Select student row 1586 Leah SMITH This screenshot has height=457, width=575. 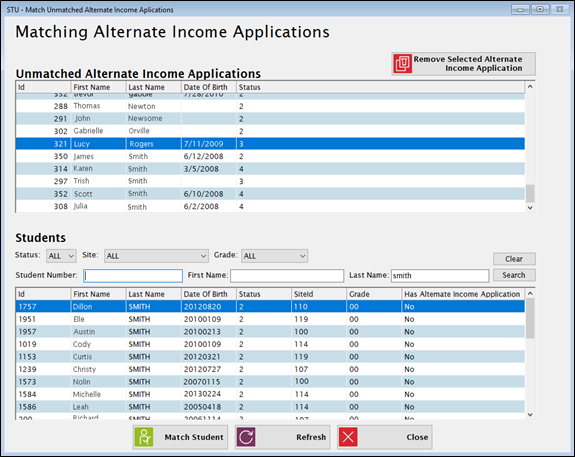(270, 407)
